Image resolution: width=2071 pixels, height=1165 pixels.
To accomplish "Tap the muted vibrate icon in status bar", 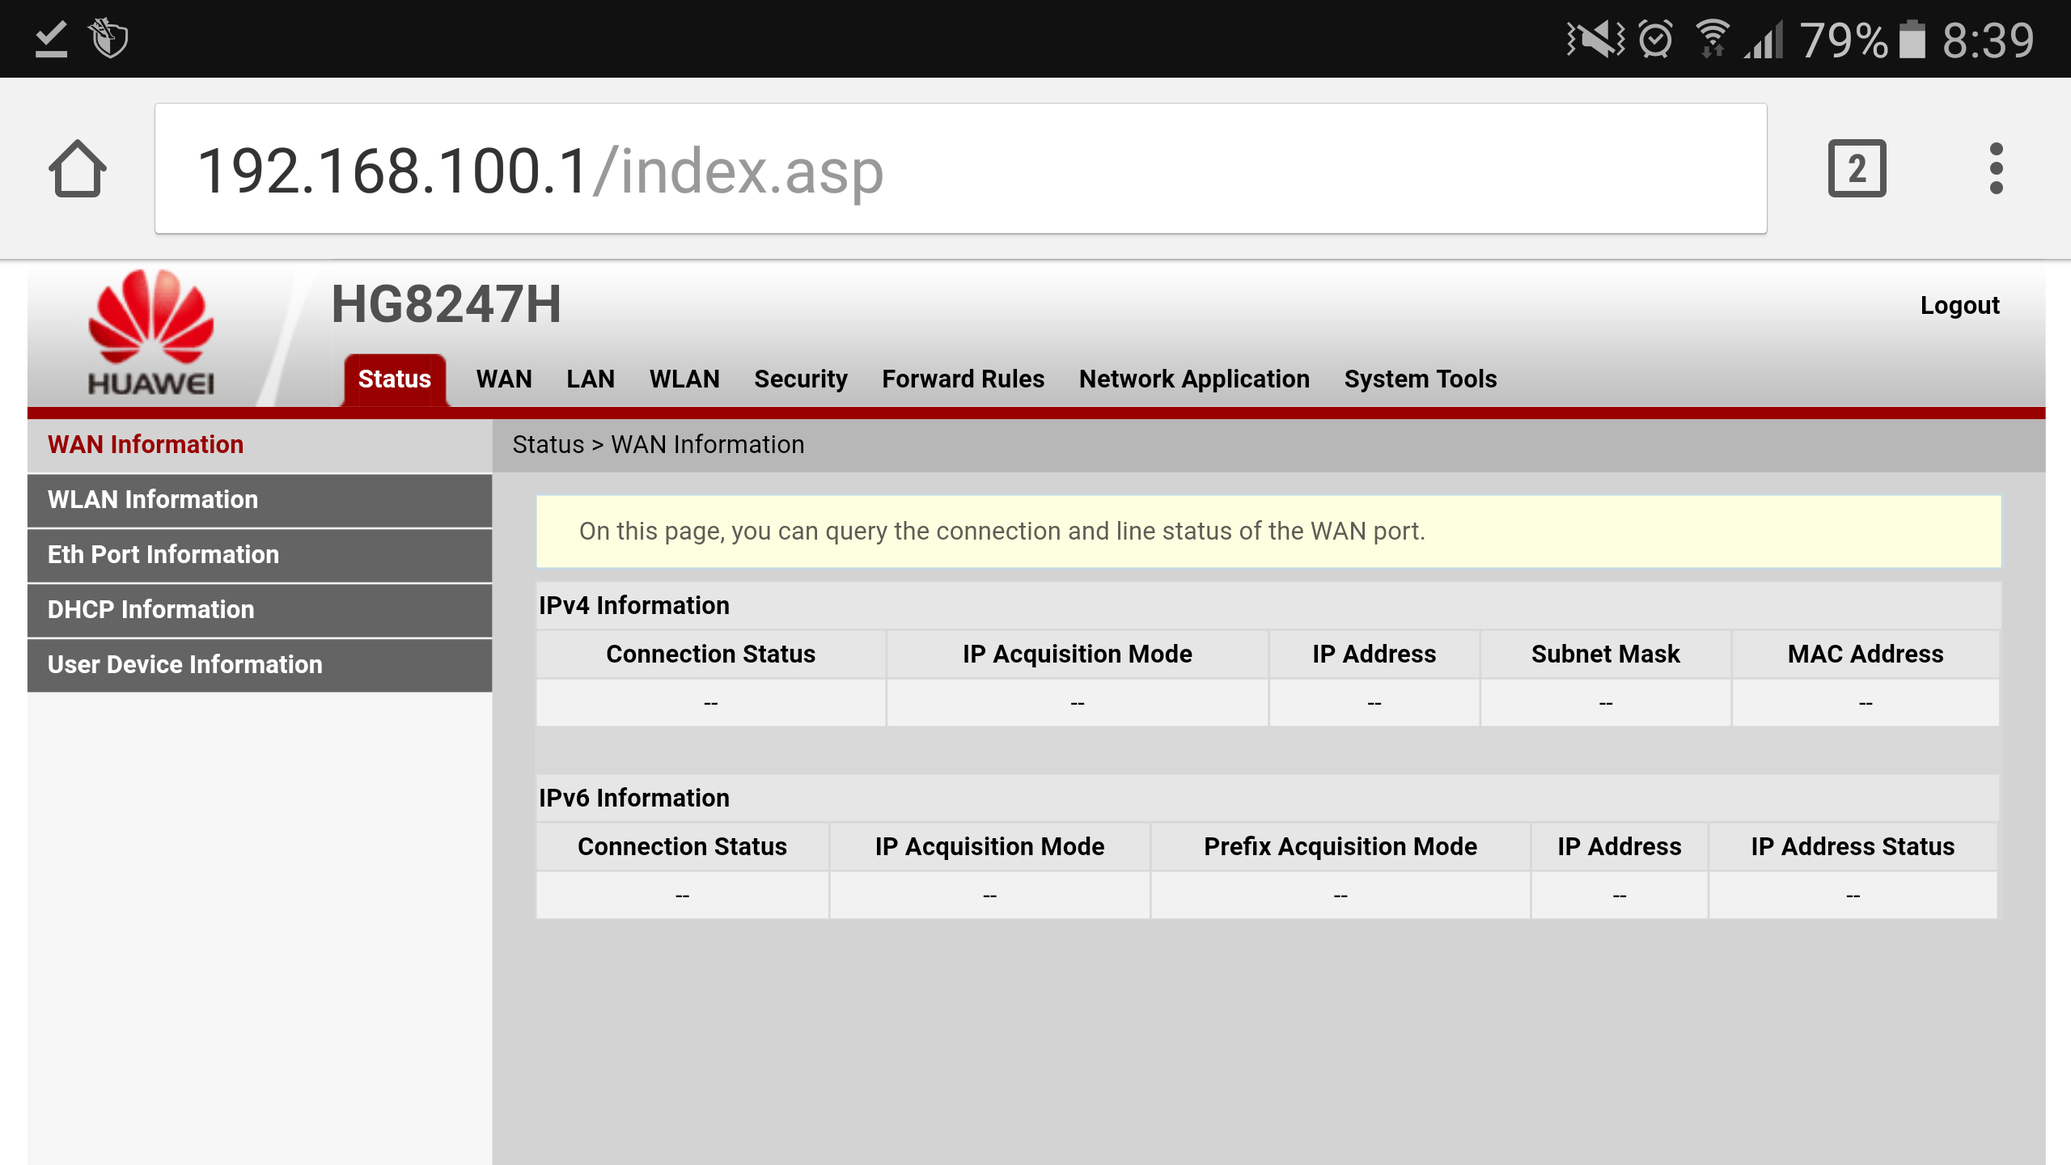I will tap(1595, 40).
